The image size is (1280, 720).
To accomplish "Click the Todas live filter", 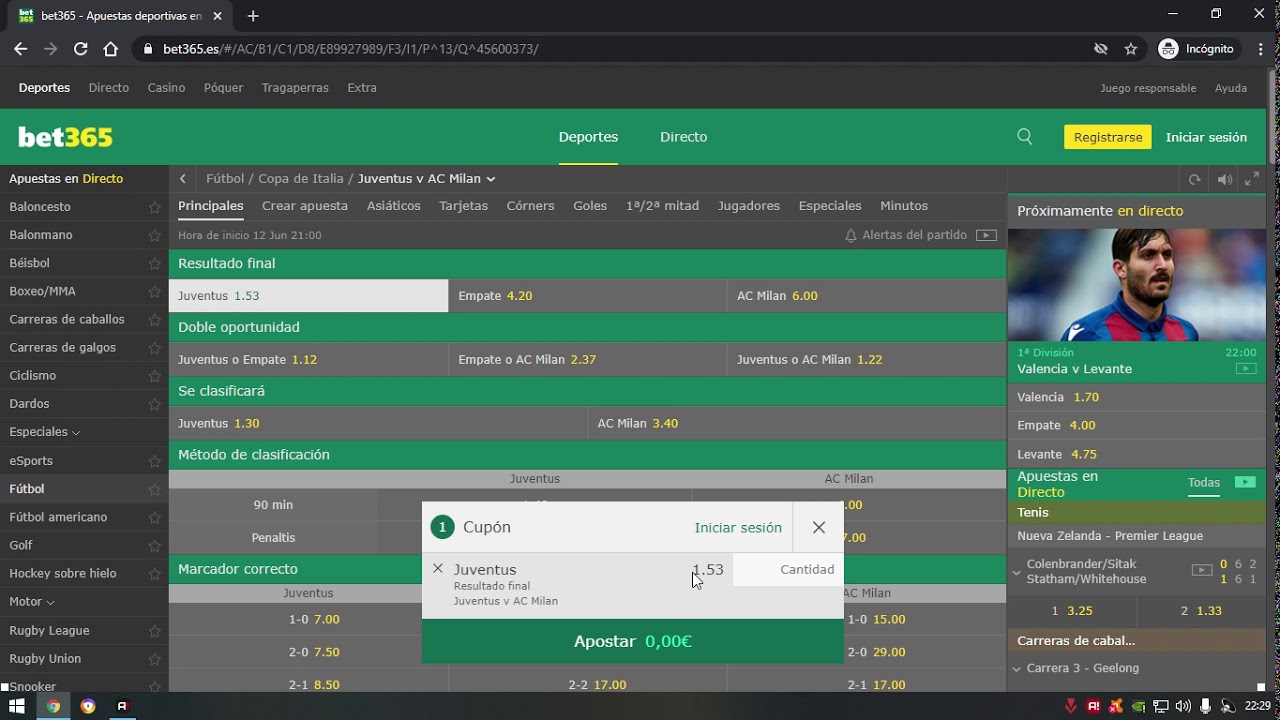I will [1204, 483].
